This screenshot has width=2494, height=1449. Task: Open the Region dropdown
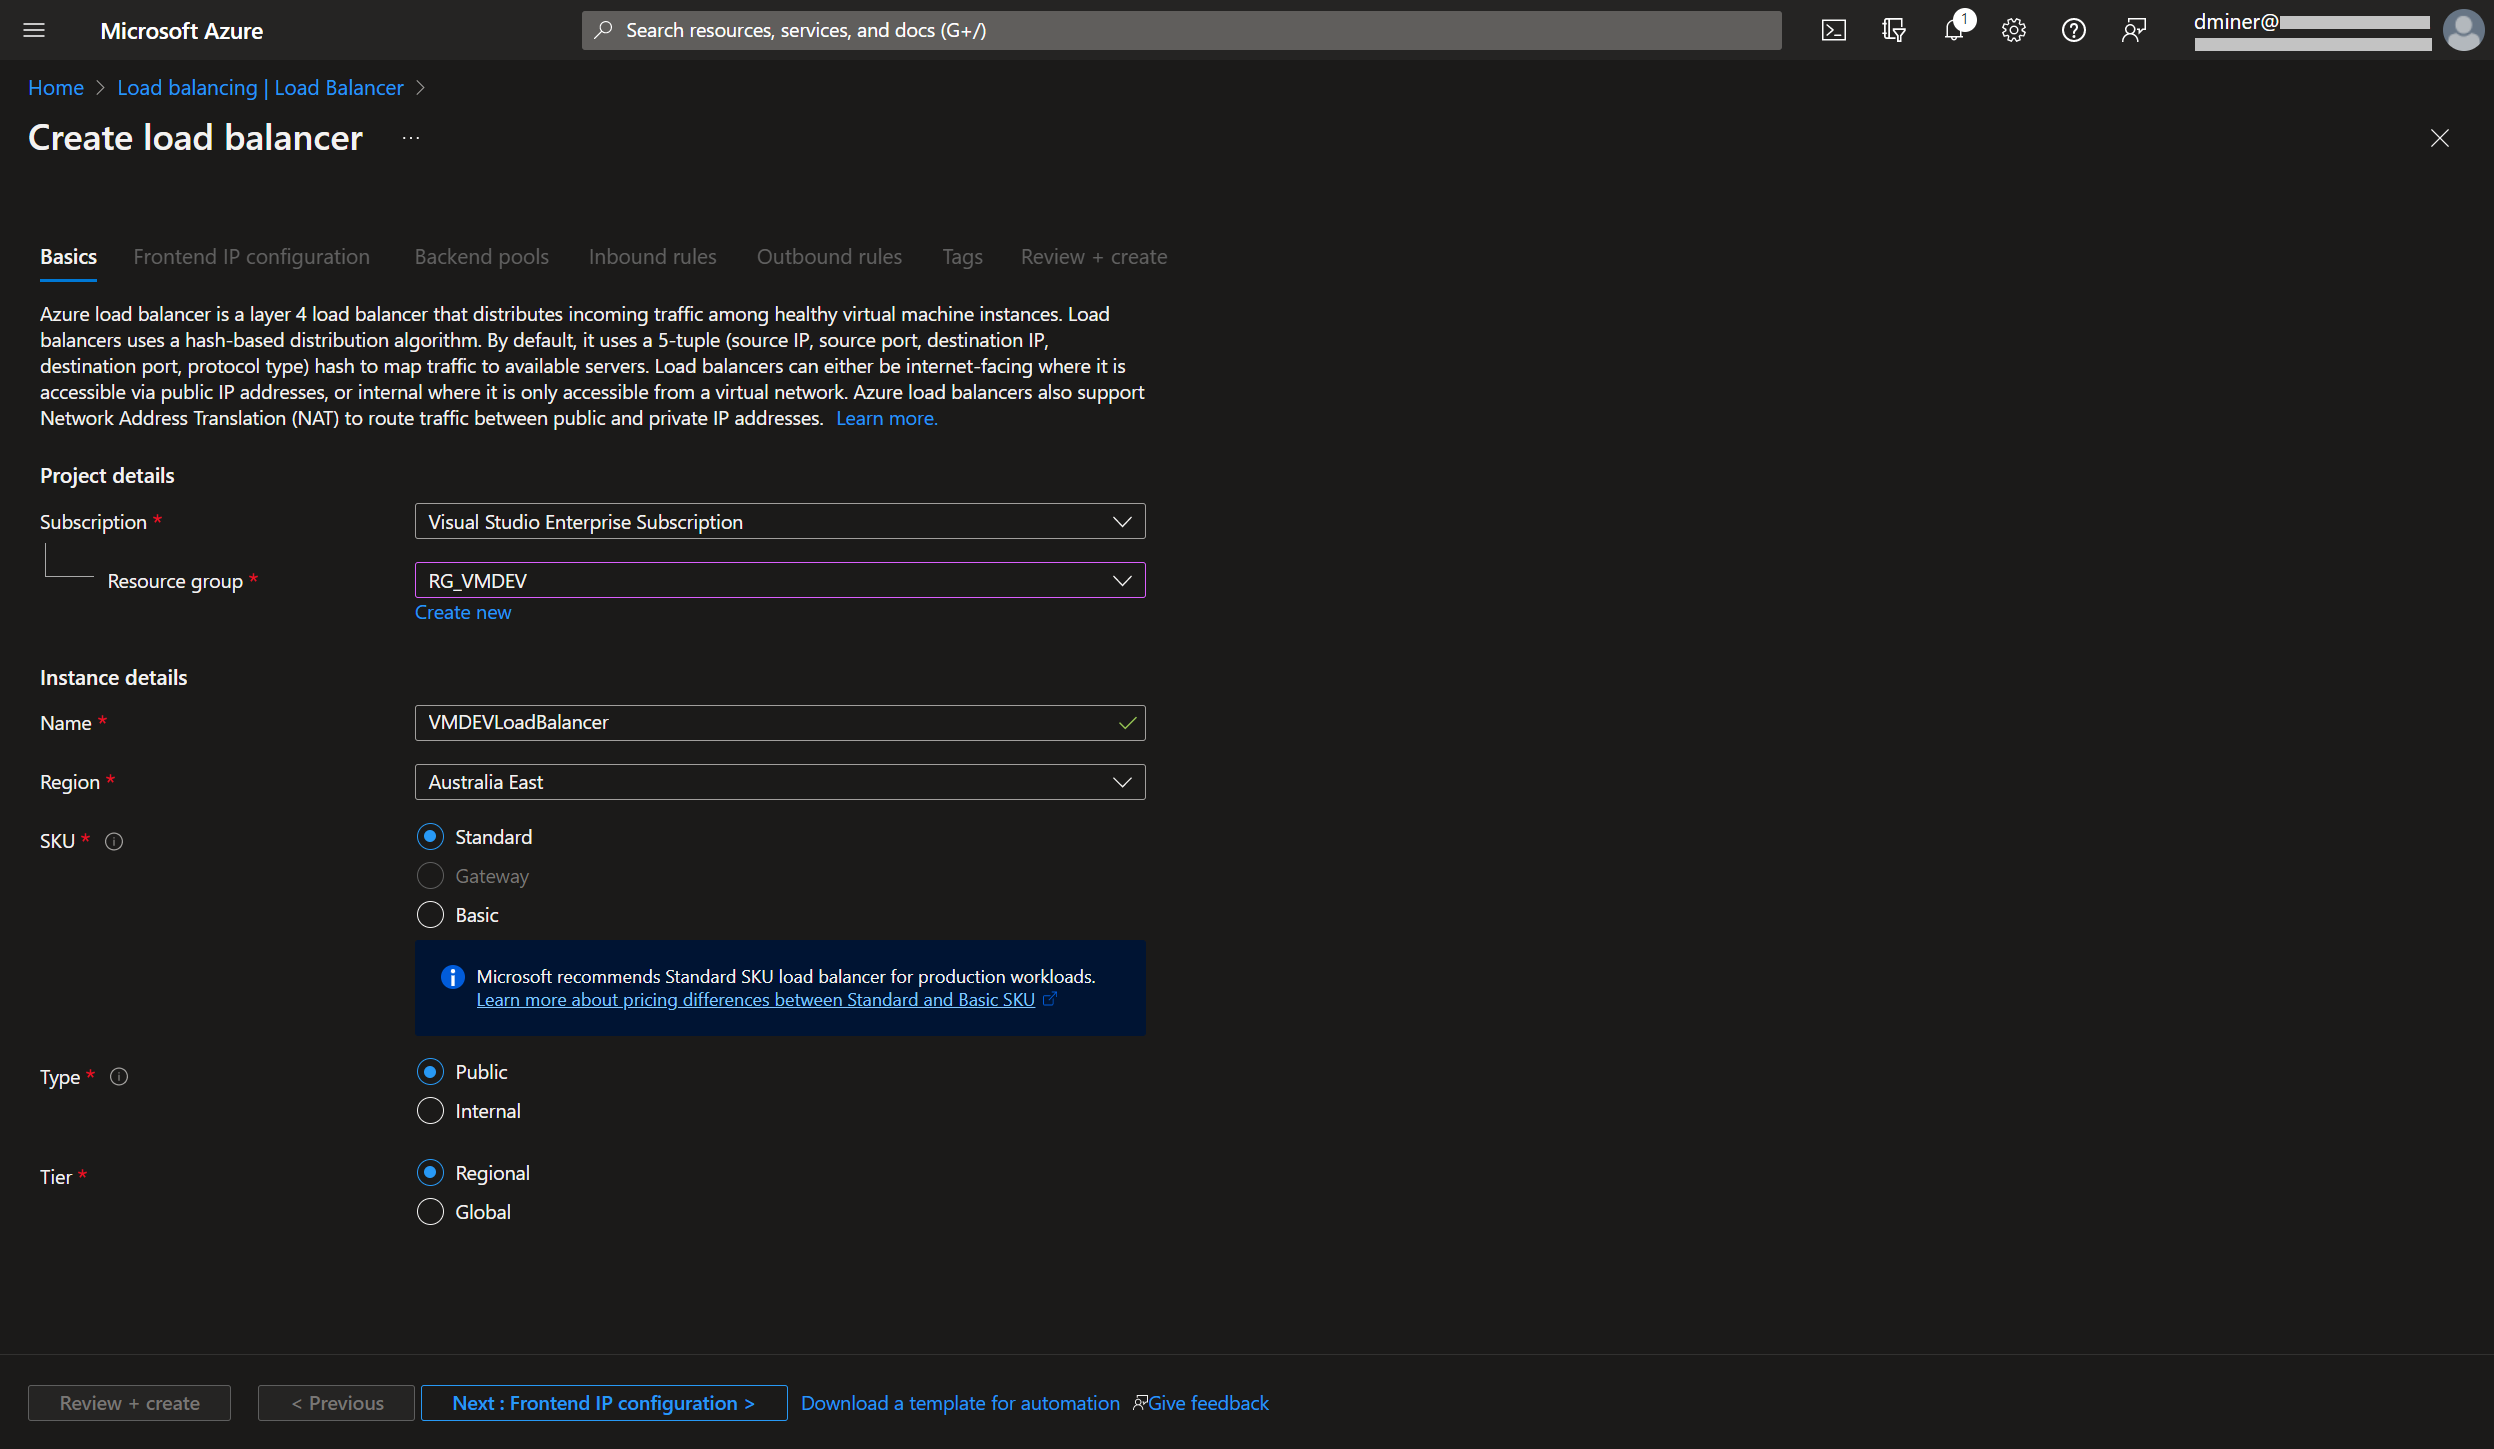point(779,782)
